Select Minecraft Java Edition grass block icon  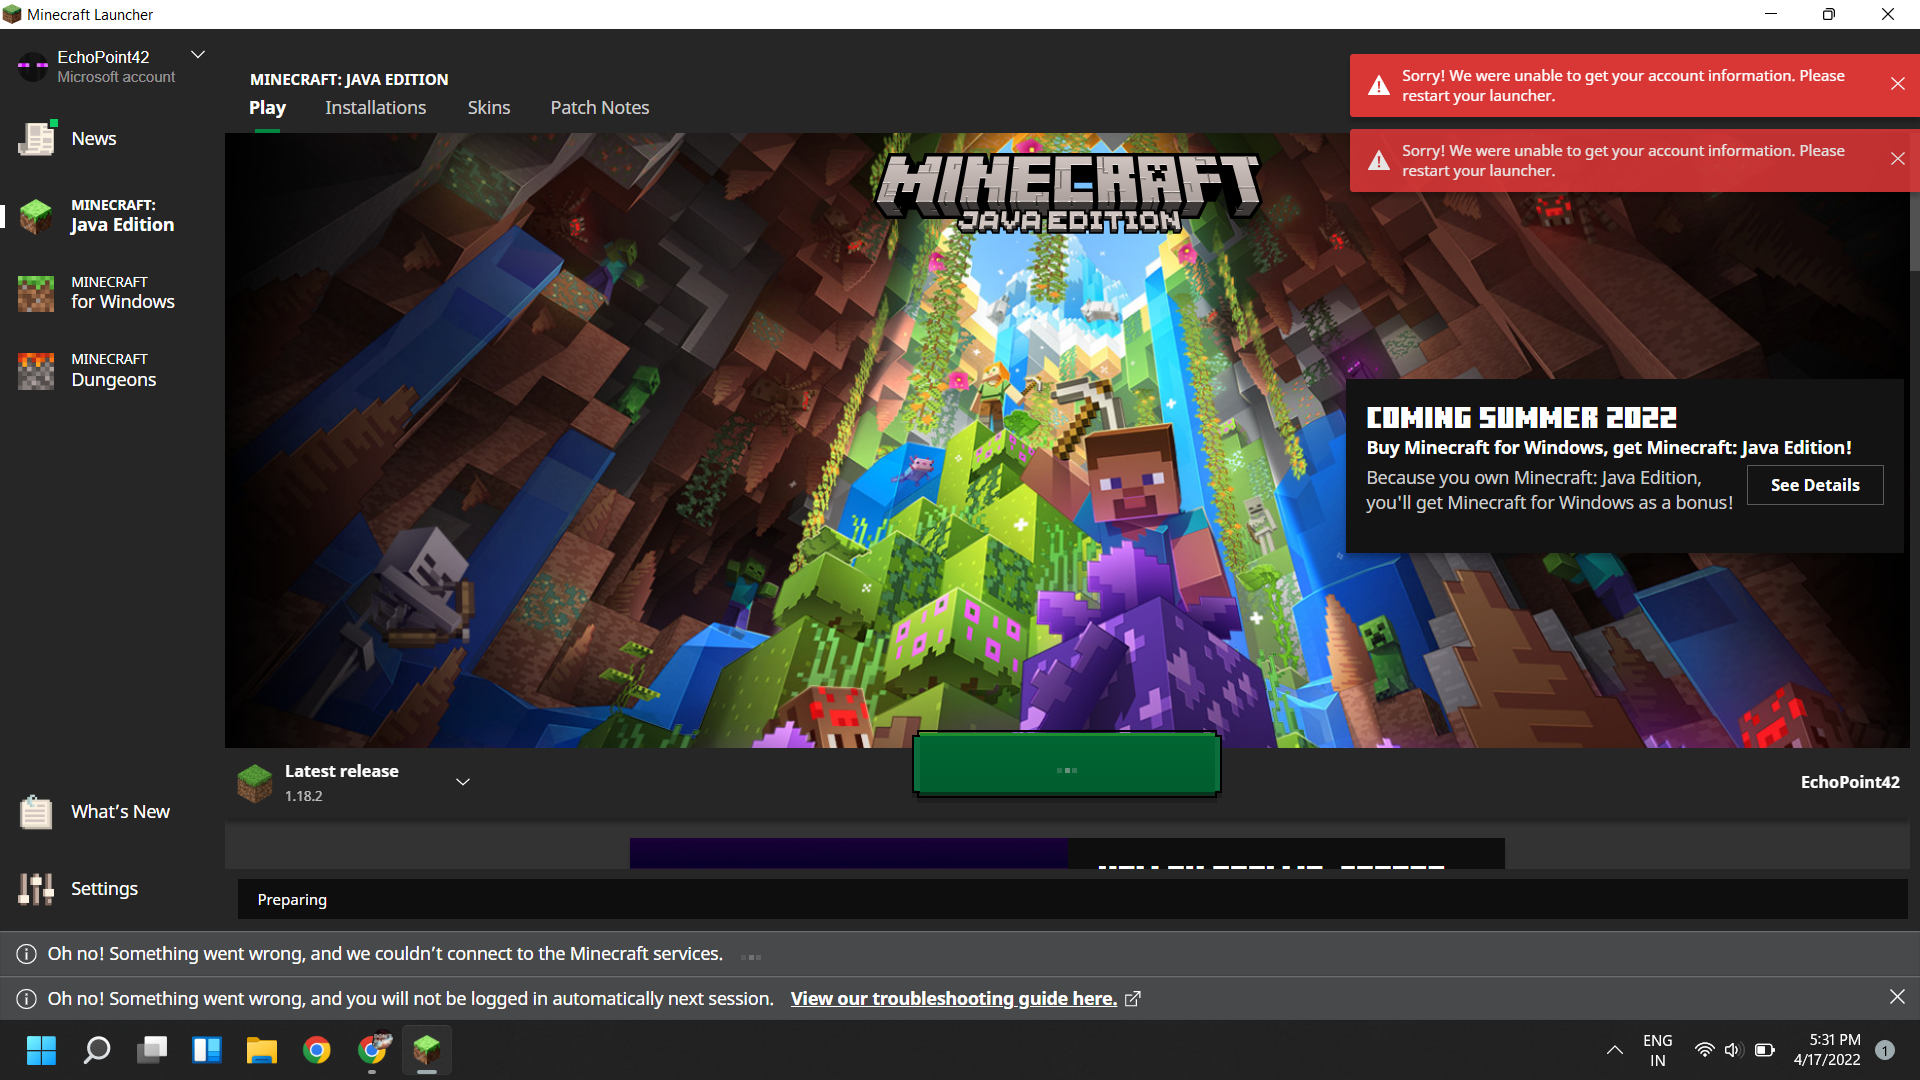(x=37, y=215)
